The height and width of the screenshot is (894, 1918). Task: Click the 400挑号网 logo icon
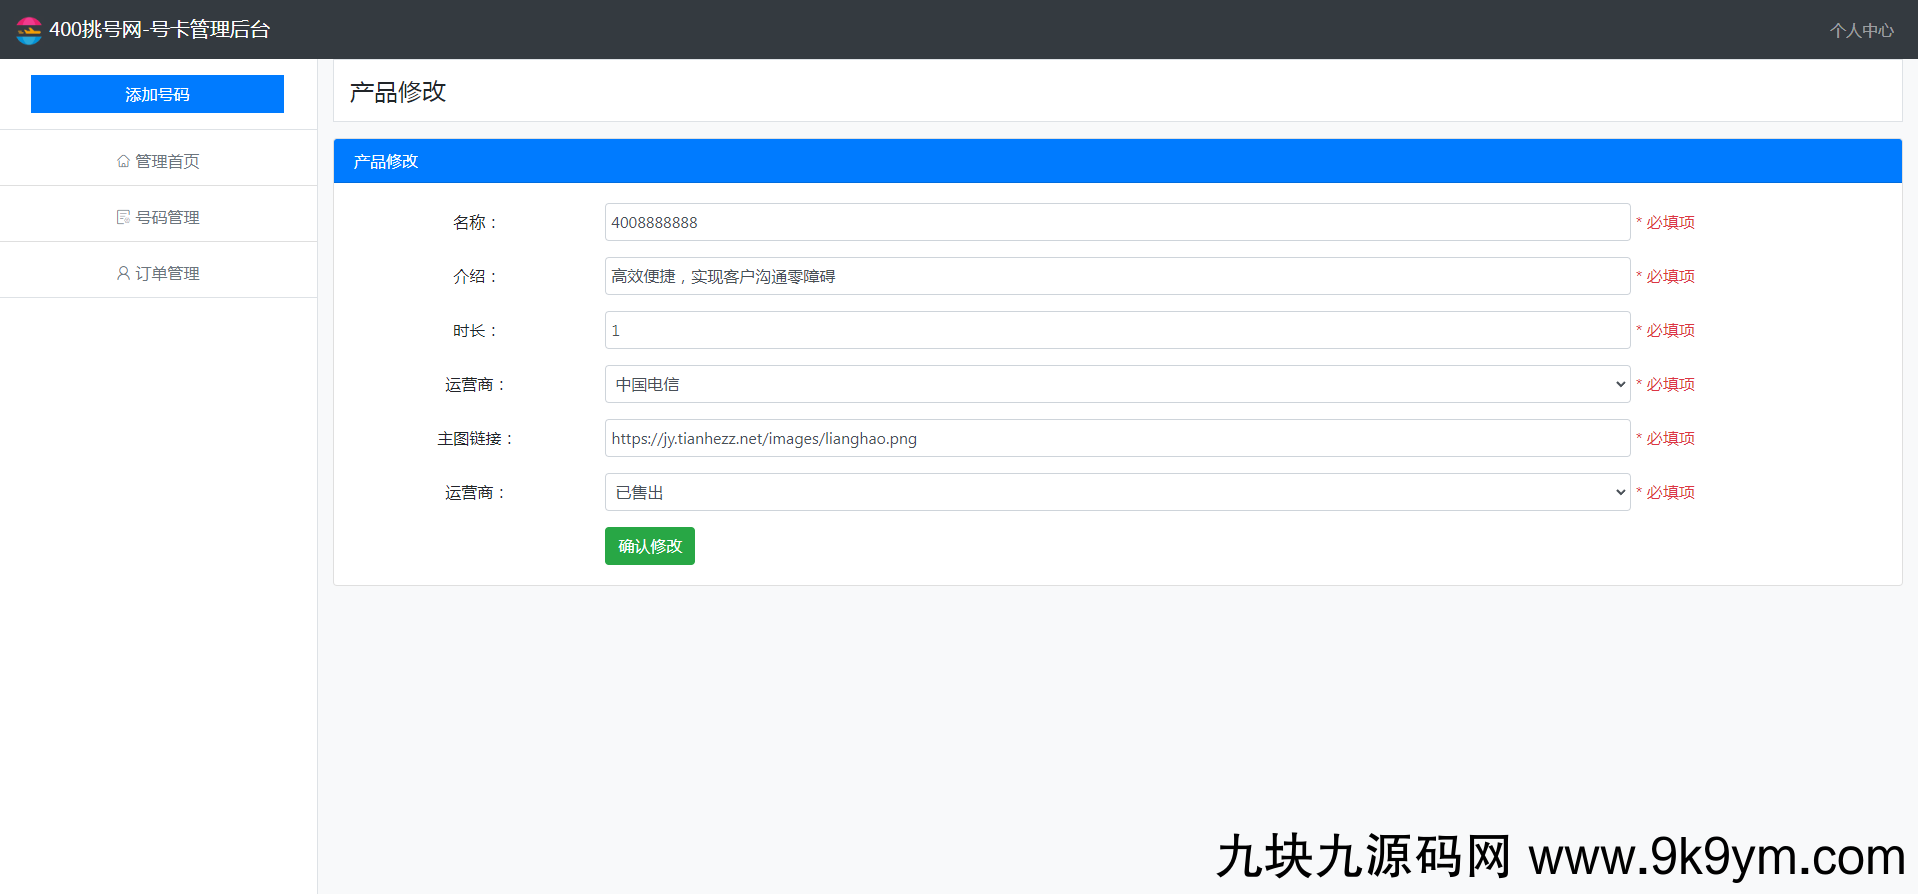coord(29,30)
